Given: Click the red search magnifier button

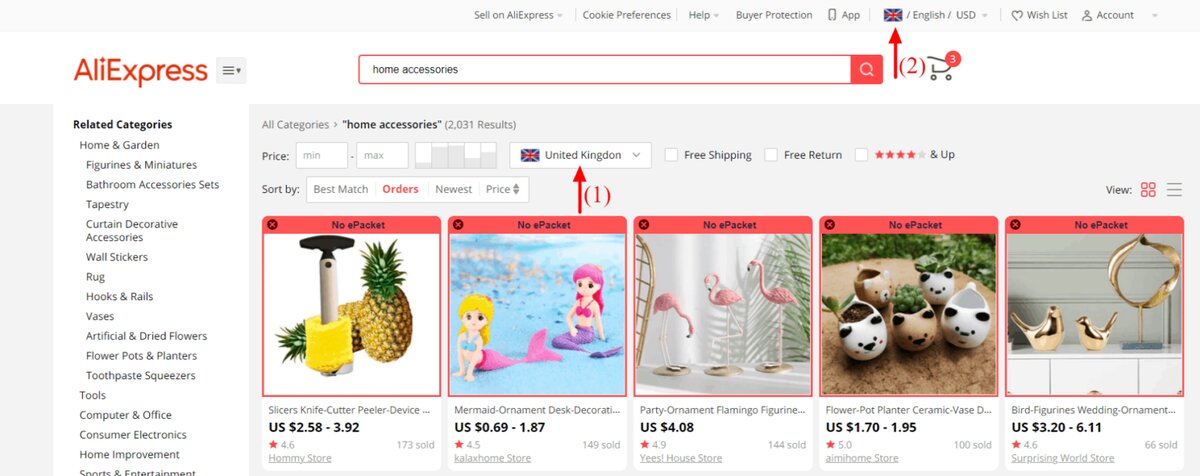Looking at the screenshot, I should 866,70.
